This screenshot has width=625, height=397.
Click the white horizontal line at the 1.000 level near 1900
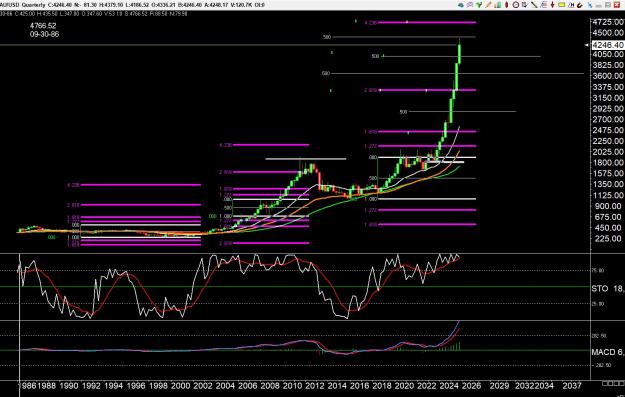click(427, 157)
